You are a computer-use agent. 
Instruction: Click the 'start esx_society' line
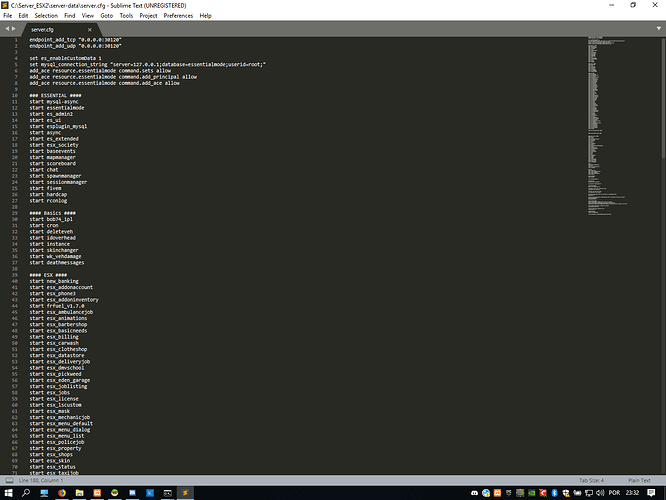click(x=54, y=145)
